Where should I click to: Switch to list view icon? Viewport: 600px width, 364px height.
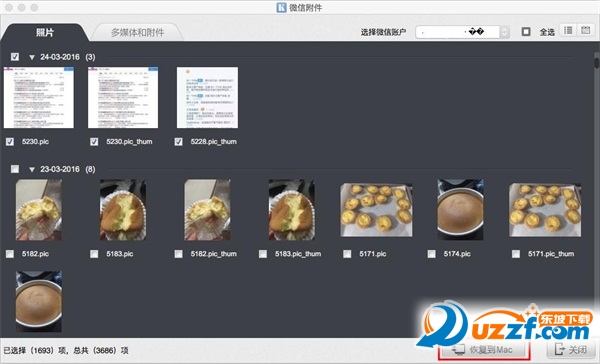[x=568, y=30]
